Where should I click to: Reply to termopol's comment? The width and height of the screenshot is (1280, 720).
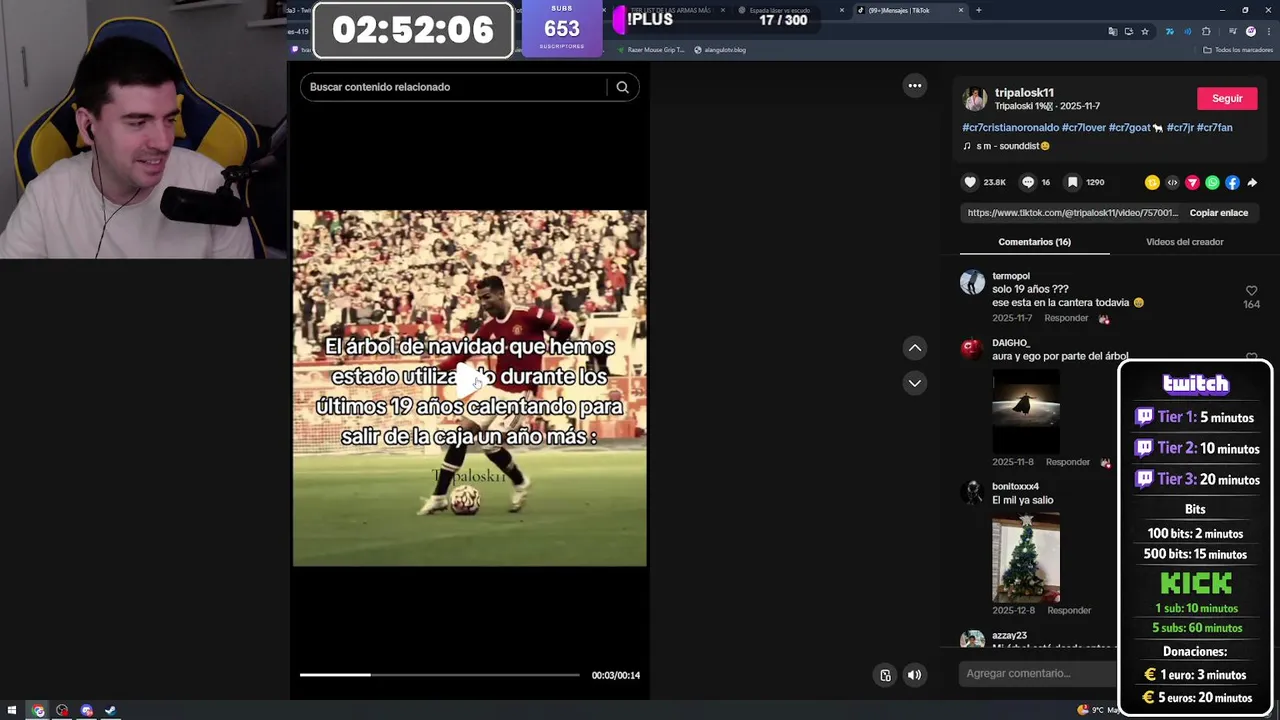click(1066, 318)
